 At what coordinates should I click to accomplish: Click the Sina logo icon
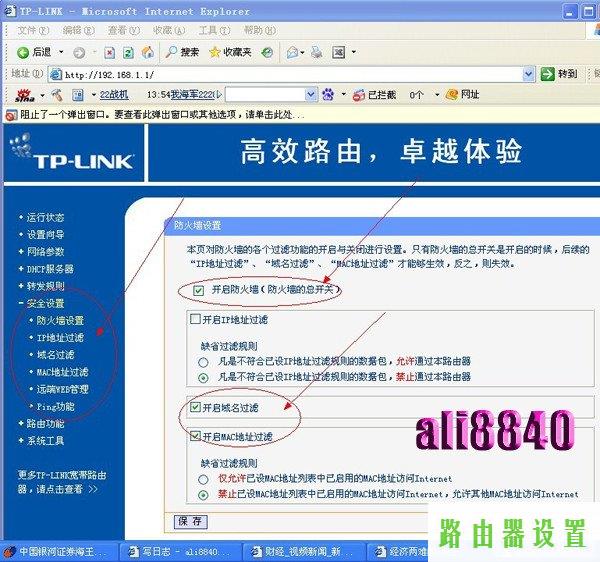coord(25,95)
